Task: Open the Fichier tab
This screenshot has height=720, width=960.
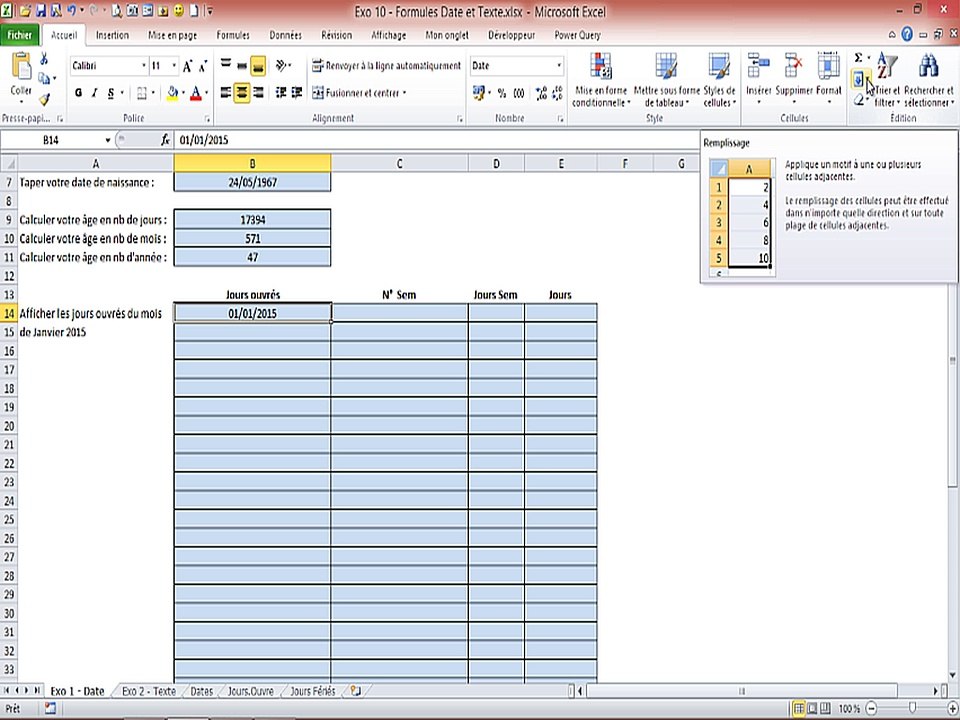Action: point(20,35)
